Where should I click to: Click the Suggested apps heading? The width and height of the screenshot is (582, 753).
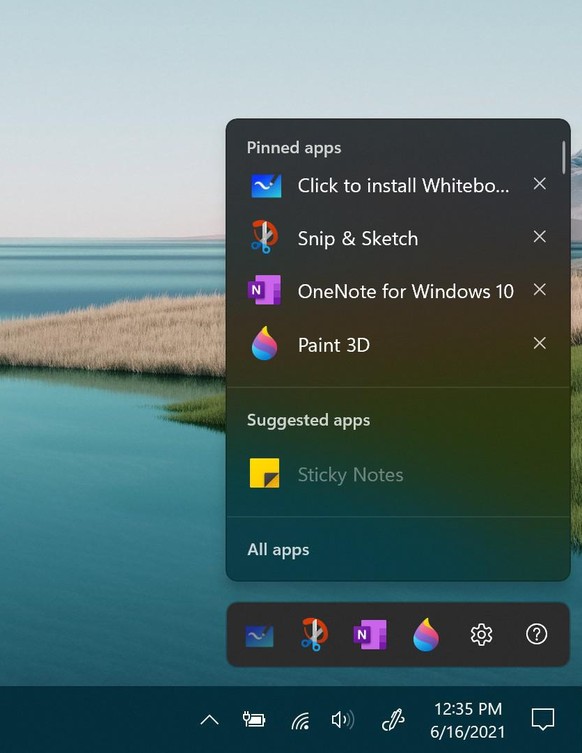click(308, 420)
